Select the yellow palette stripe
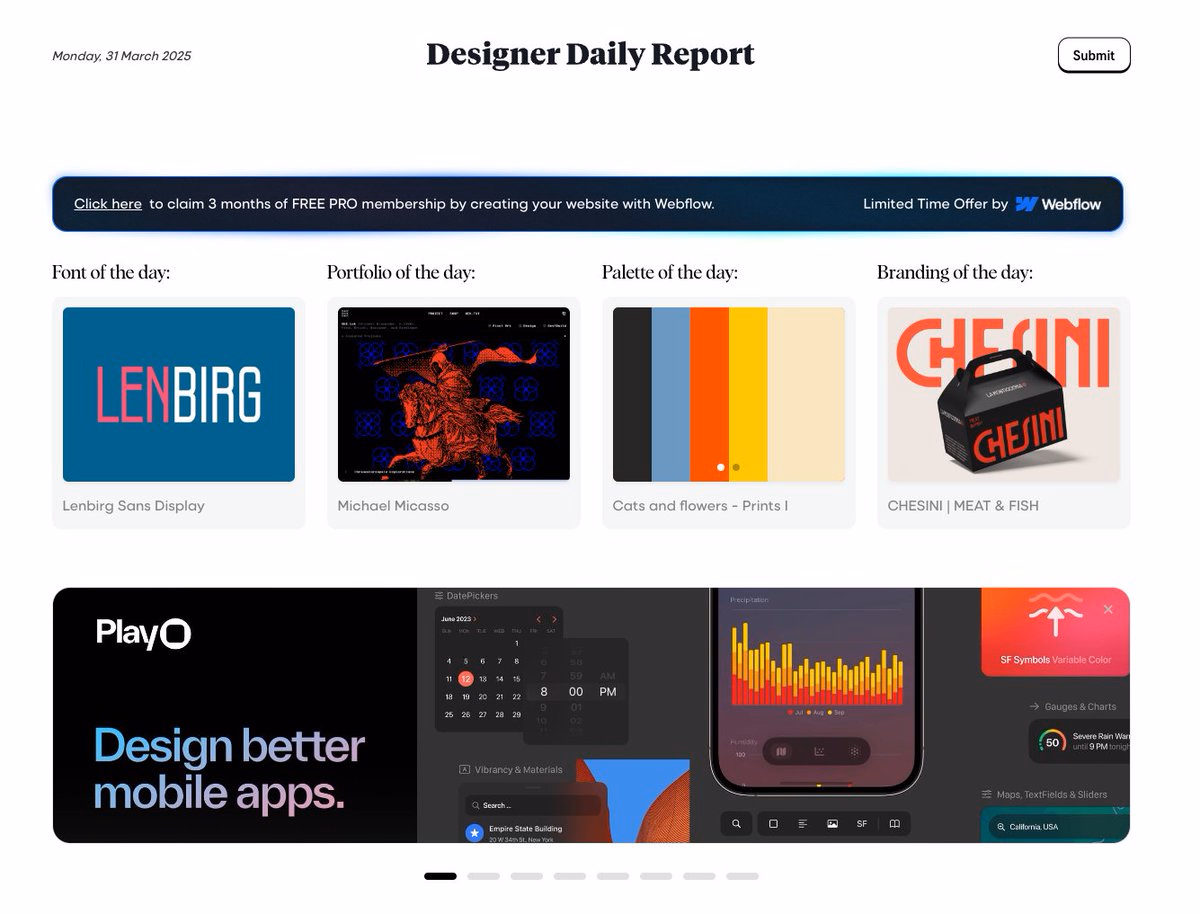 [x=748, y=394]
